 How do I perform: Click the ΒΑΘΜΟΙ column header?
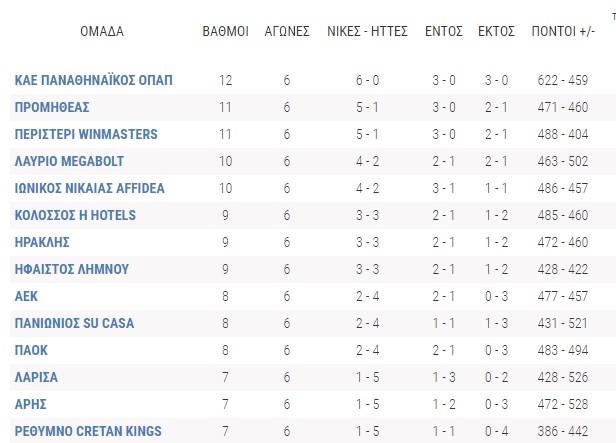point(226,31)
